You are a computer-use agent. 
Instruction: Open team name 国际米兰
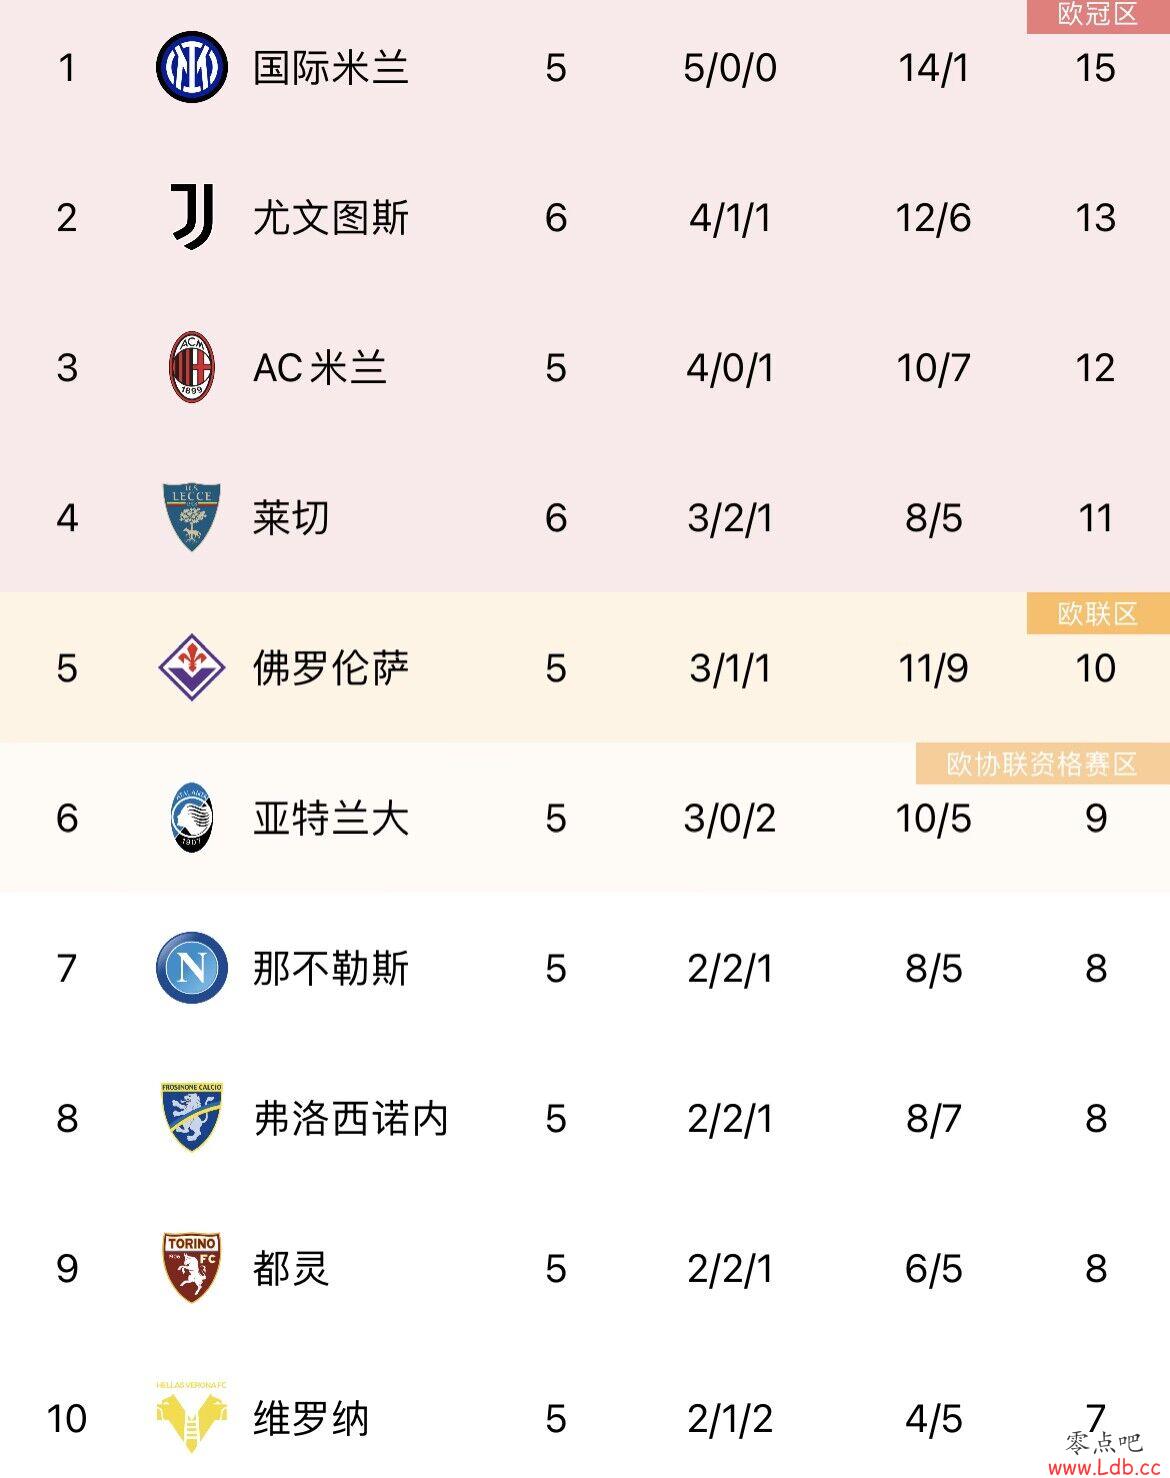pos(331,68)
